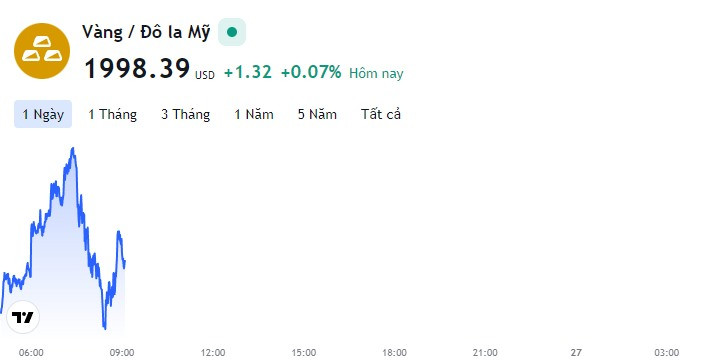Screen dimensions: 701x364
Task: Switch to the 3 Tháng range
Action: click(186, 114)
